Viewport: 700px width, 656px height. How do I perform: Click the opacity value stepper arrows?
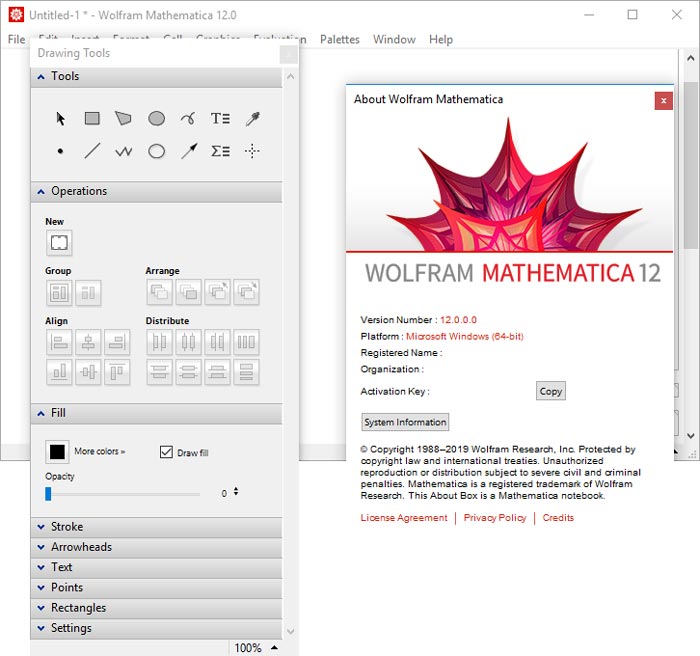236,491
